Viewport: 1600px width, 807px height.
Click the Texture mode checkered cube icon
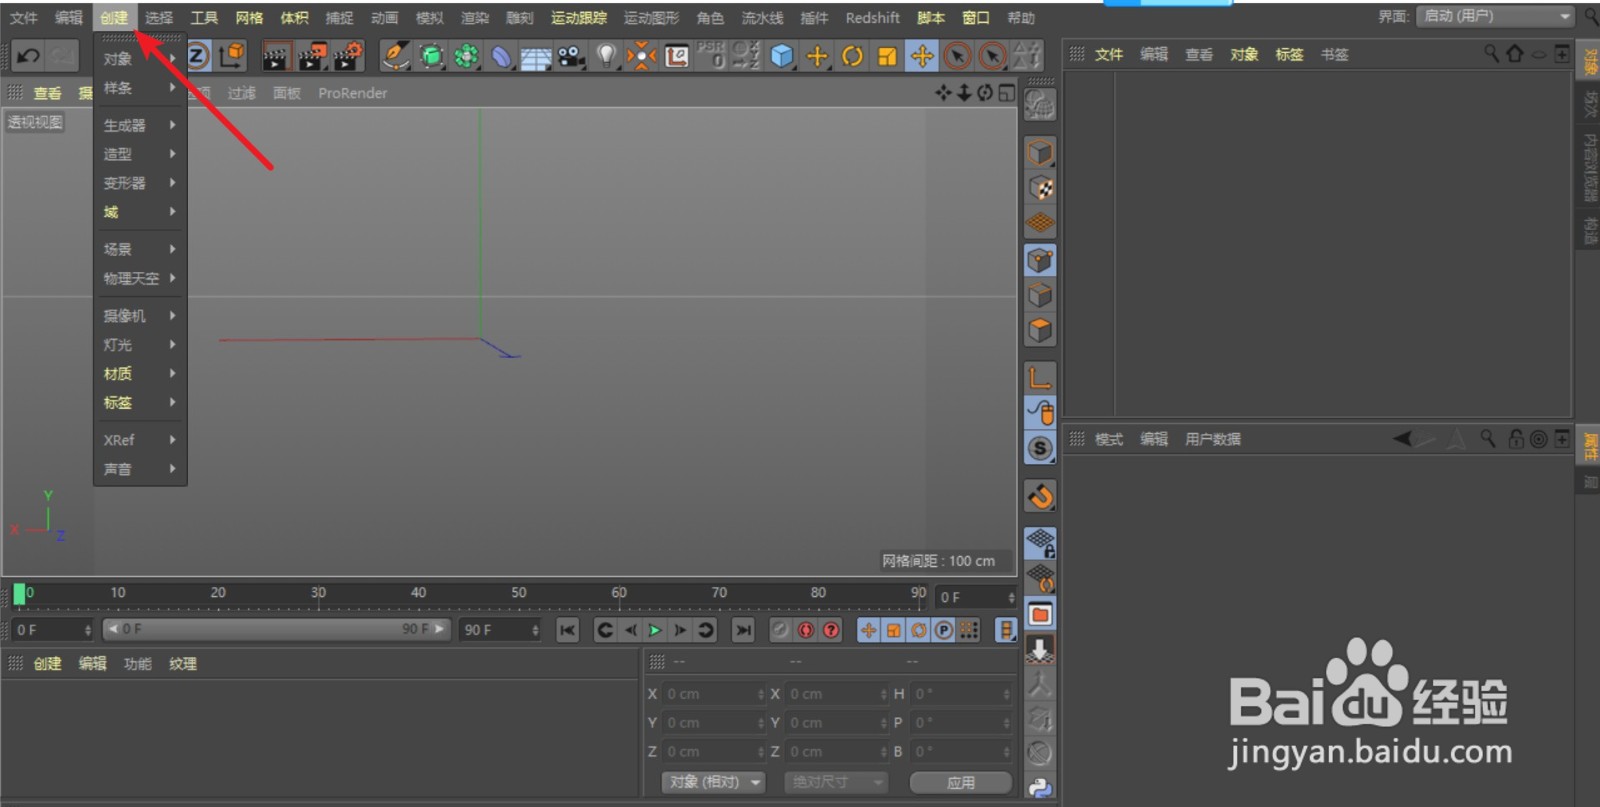click(1040, 188)
